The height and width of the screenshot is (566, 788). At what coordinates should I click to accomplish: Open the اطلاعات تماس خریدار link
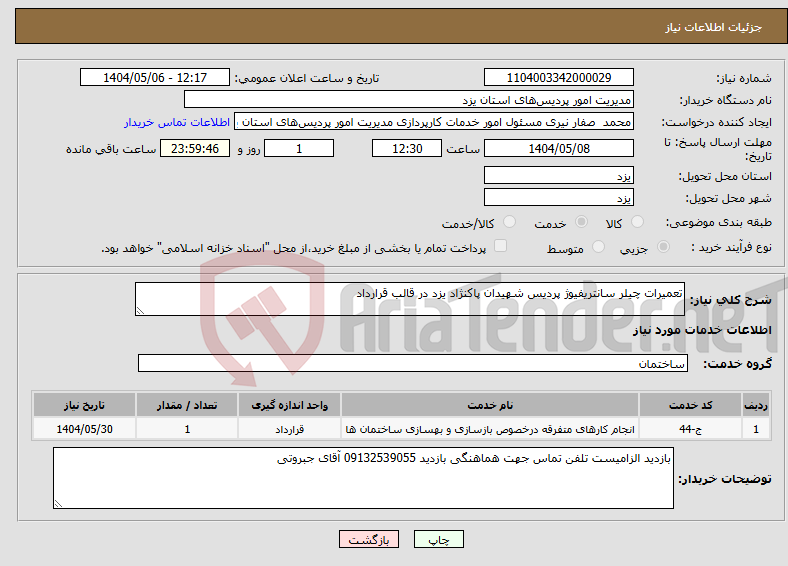[x=177, y=122]
